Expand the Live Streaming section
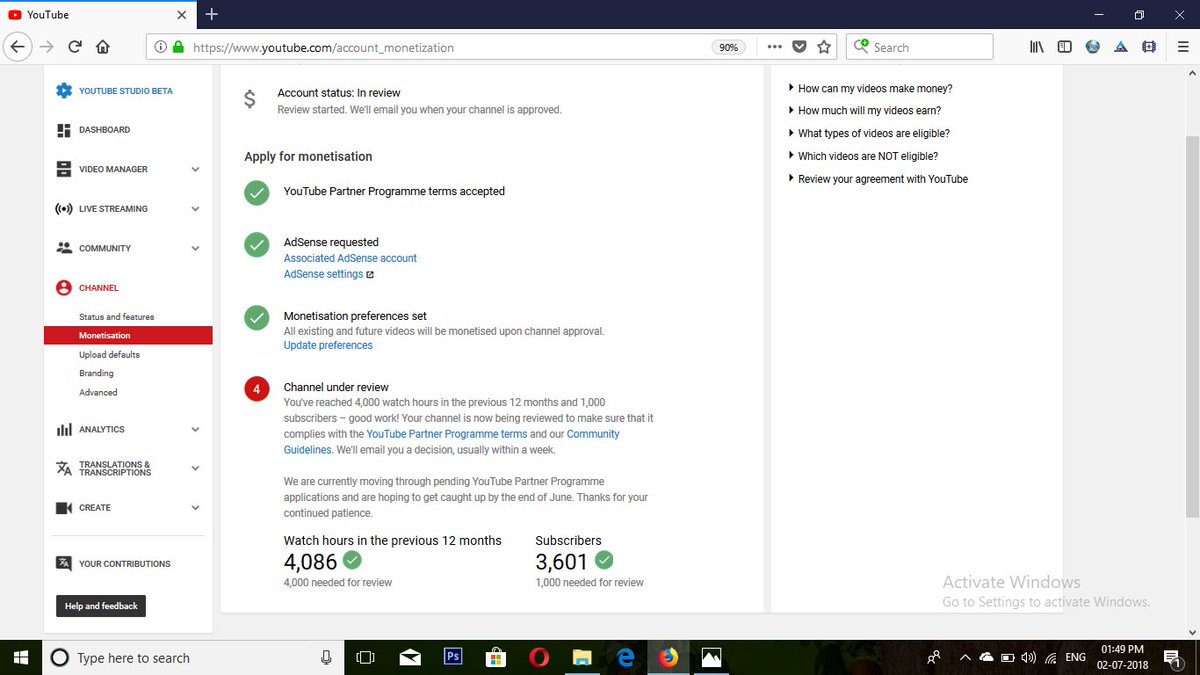This screenshot has height=675, width=1200. [195, 209]
